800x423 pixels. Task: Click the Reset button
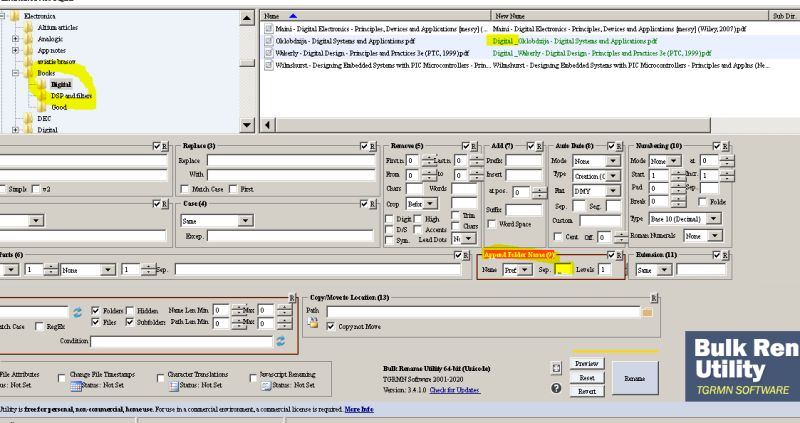pos(586,378)
